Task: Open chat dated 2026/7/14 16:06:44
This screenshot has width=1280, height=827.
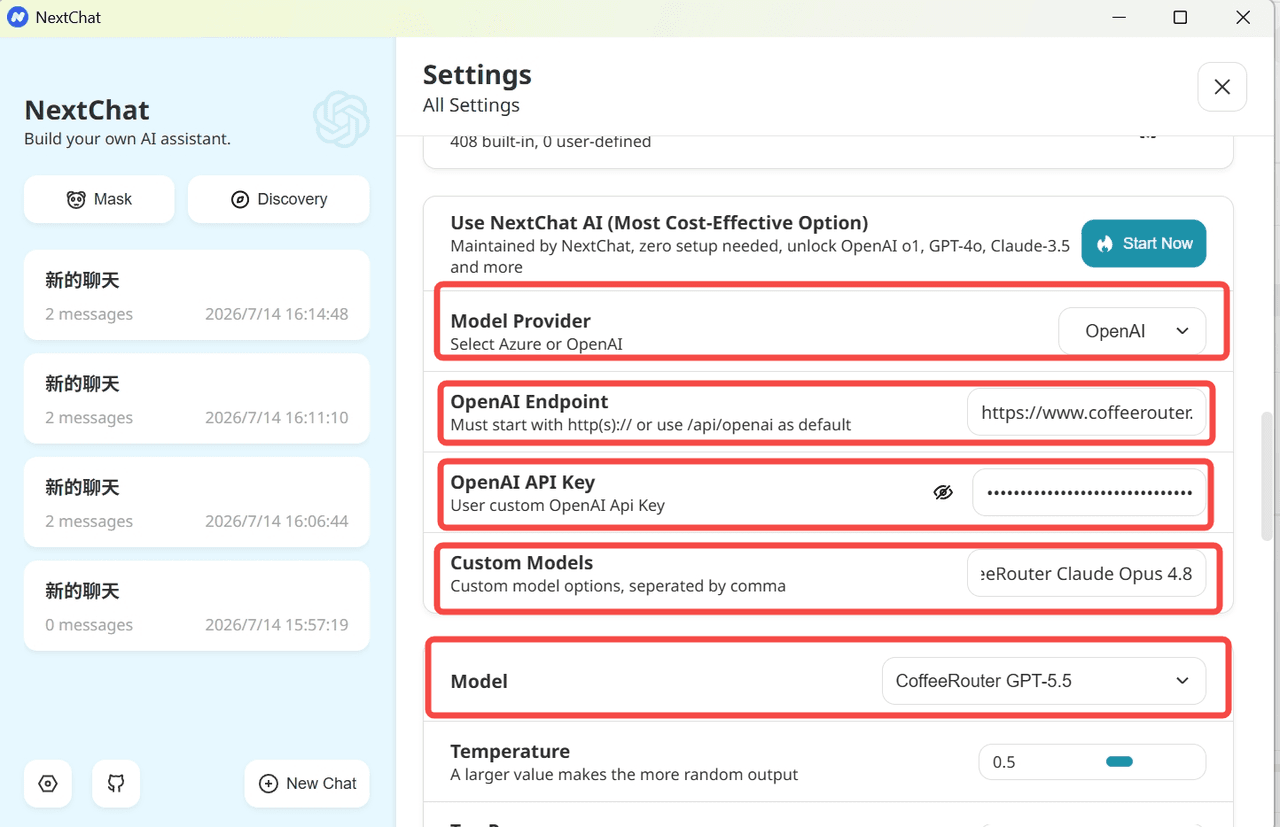Action: click(197, 504)
